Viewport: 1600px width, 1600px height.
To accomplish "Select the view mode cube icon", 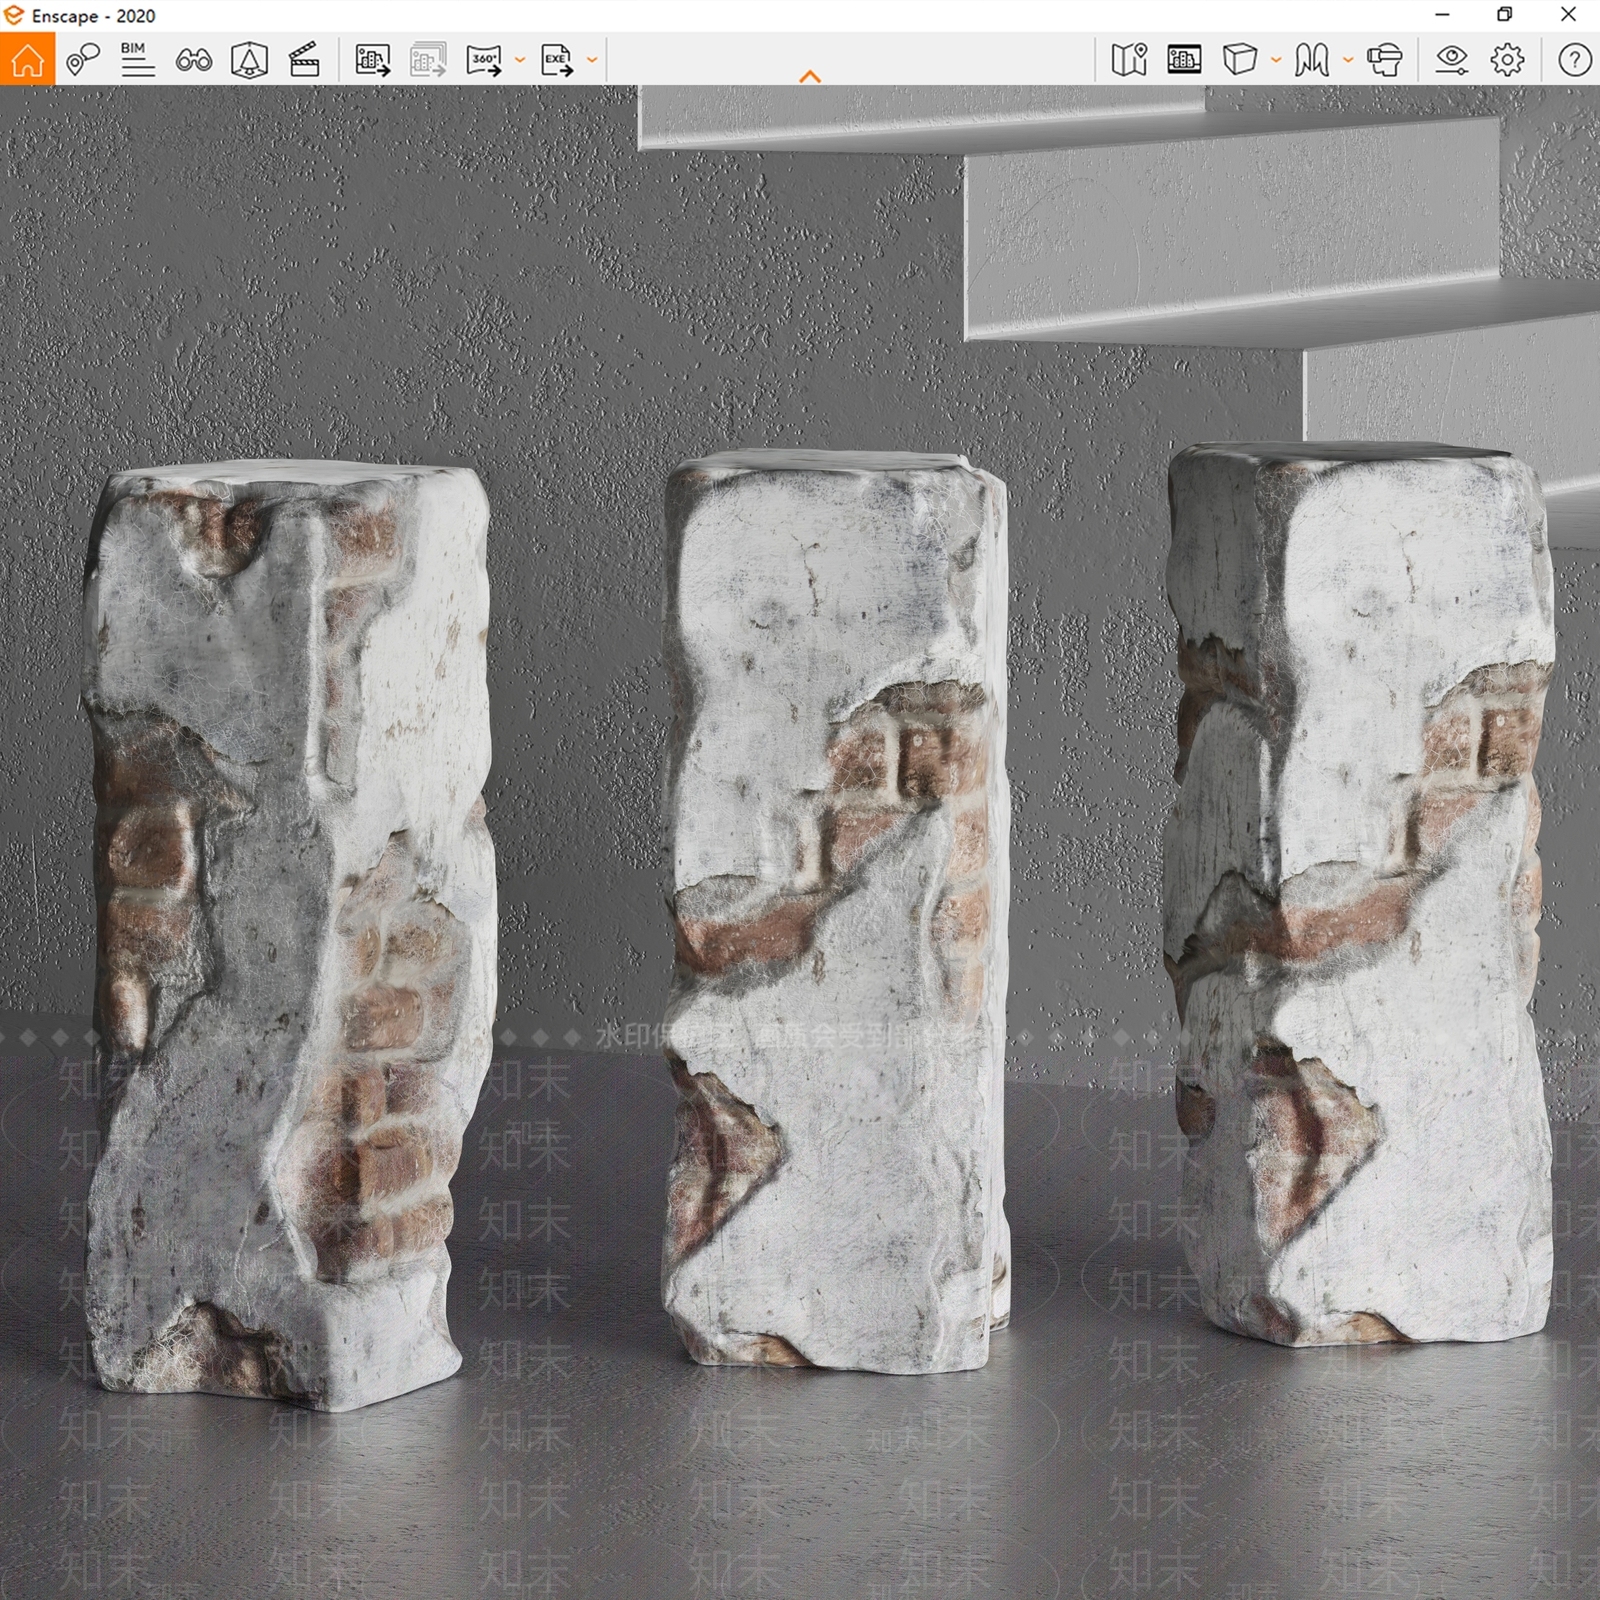I will click(1240, 60).
